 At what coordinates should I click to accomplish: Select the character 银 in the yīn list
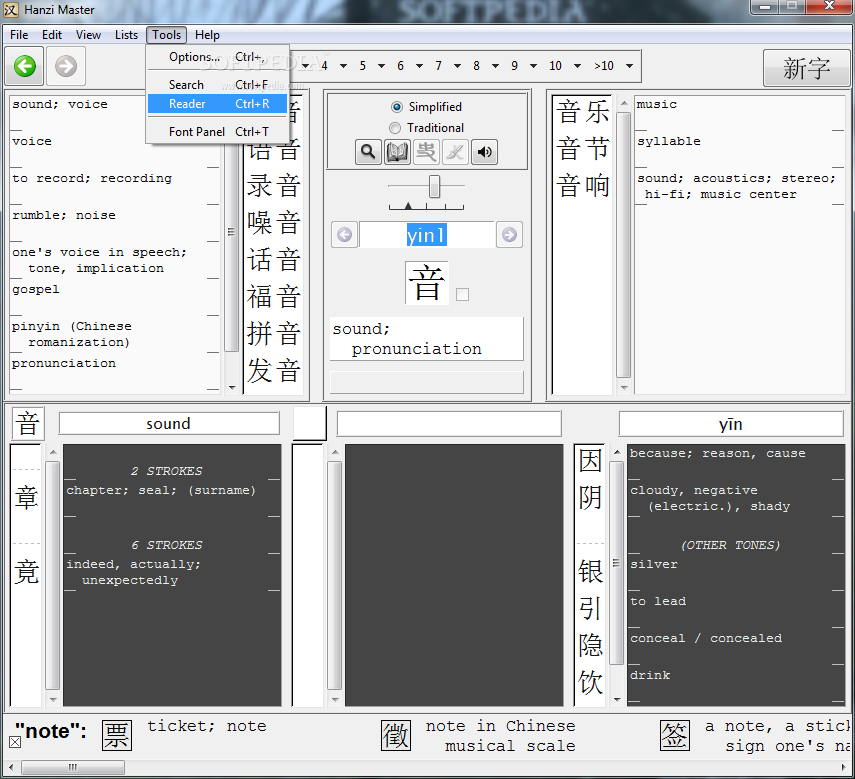590,572
